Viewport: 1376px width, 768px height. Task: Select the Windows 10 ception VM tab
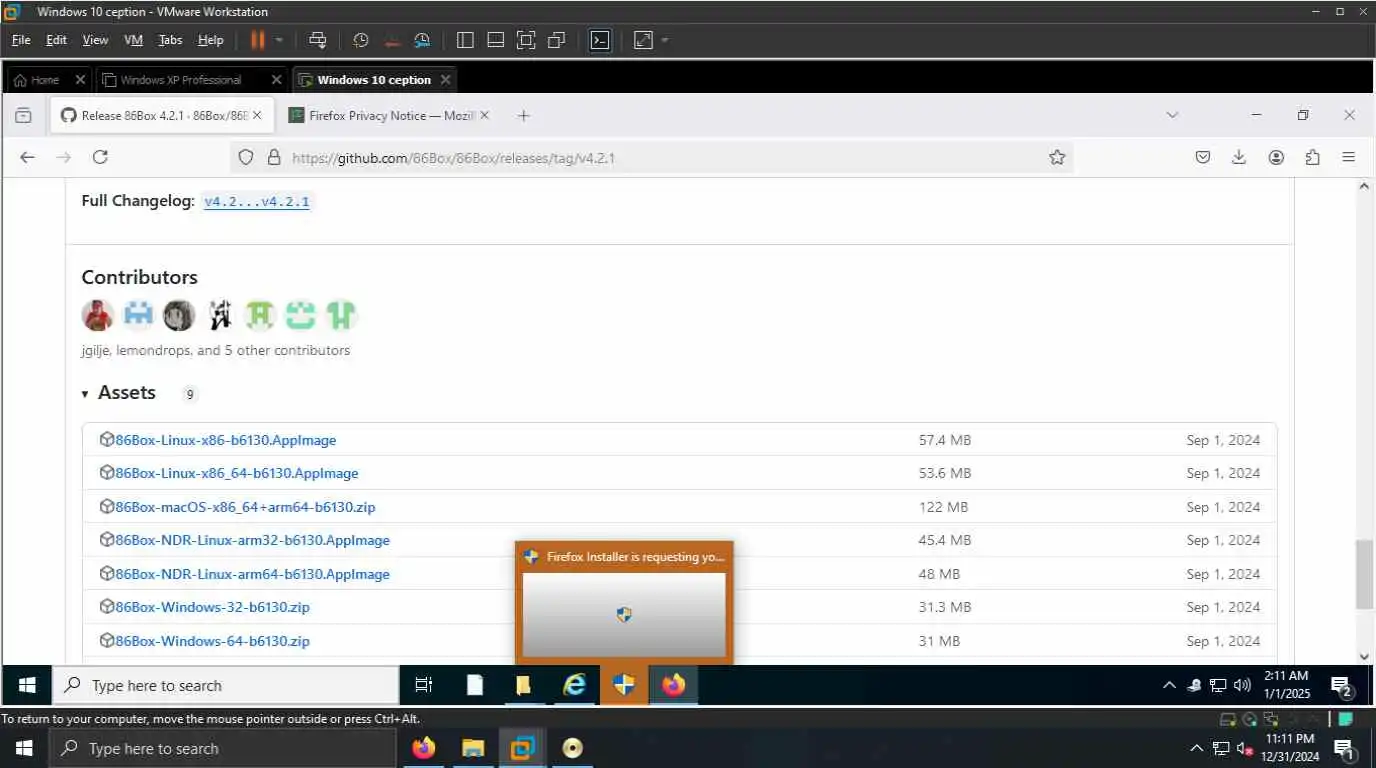coord(374,80)
